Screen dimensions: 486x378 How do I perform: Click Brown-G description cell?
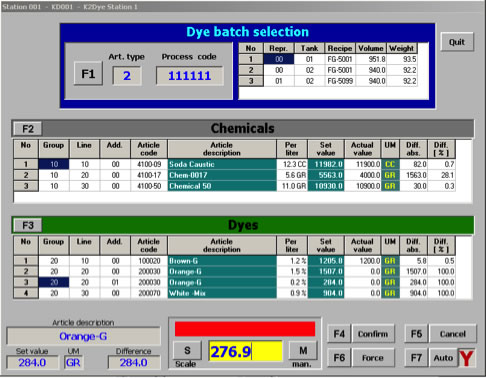tap(222, 261)
